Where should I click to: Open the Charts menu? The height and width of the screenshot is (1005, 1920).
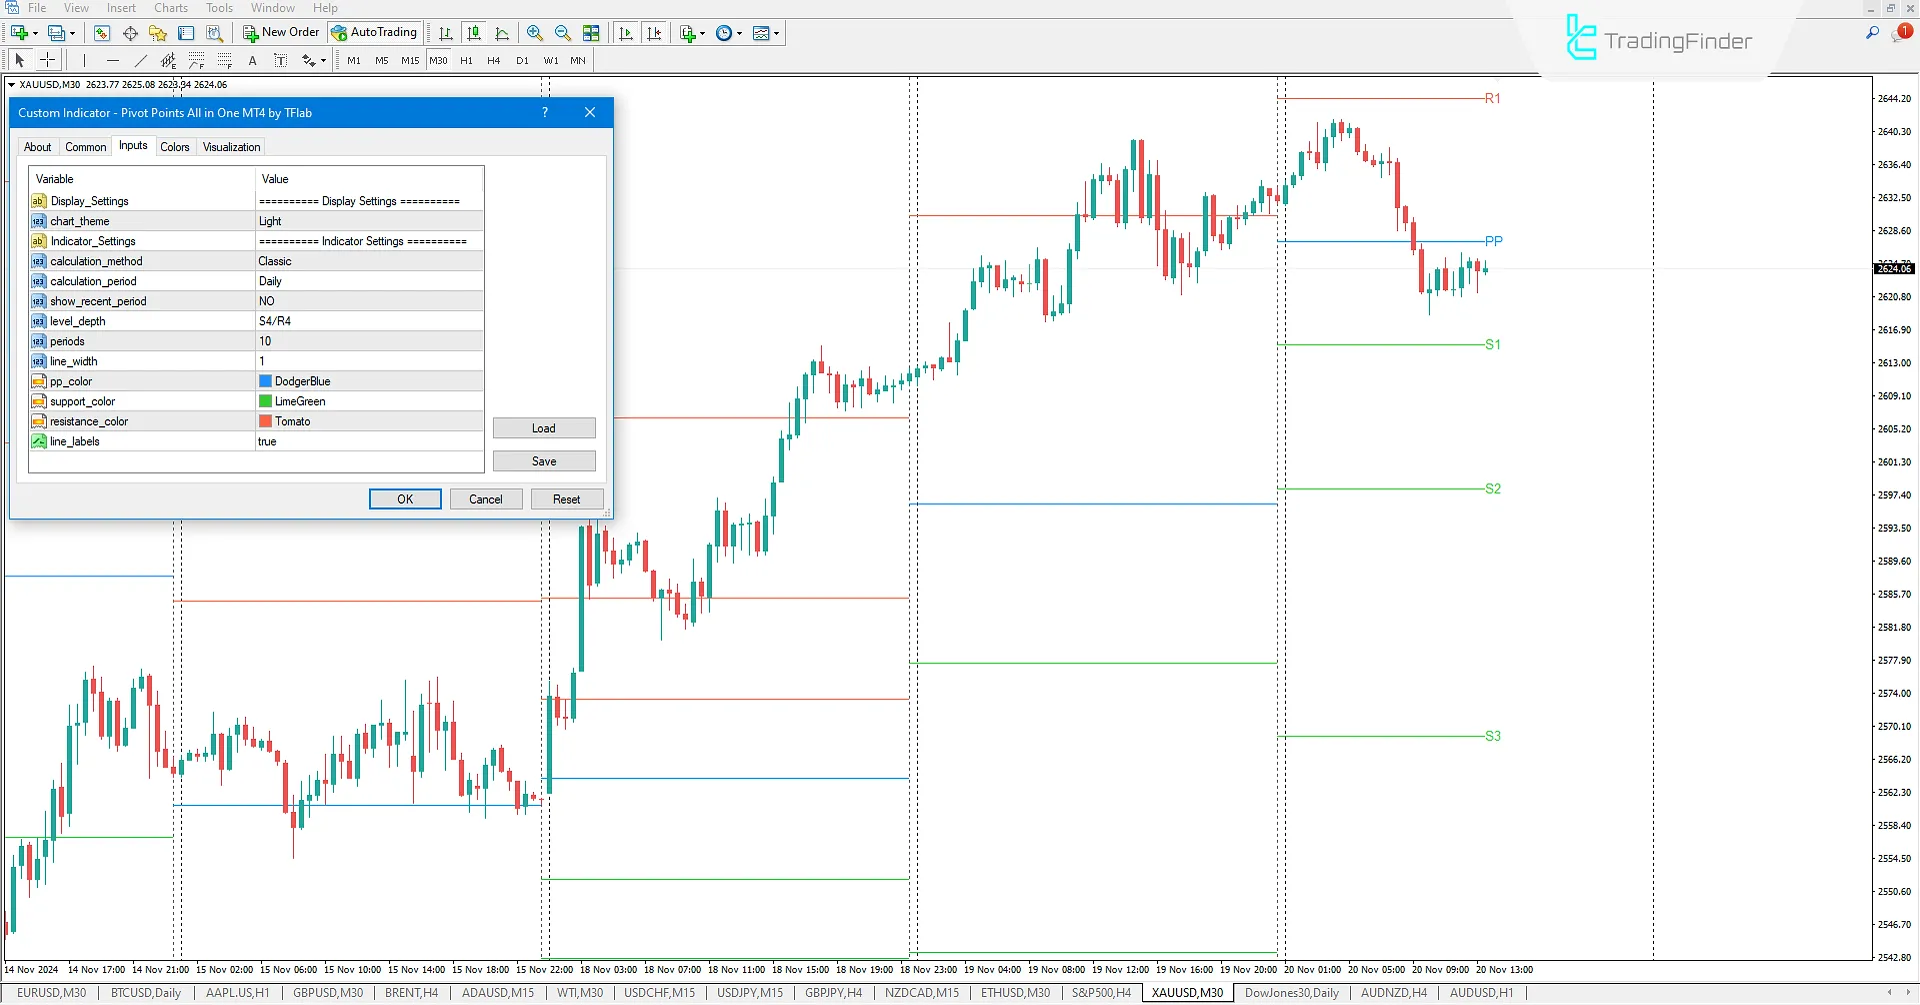(x=170, y=8)
